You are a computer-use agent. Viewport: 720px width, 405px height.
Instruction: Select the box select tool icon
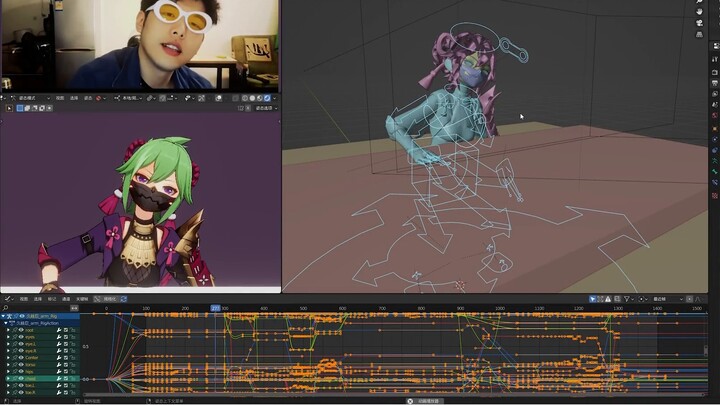9,108
